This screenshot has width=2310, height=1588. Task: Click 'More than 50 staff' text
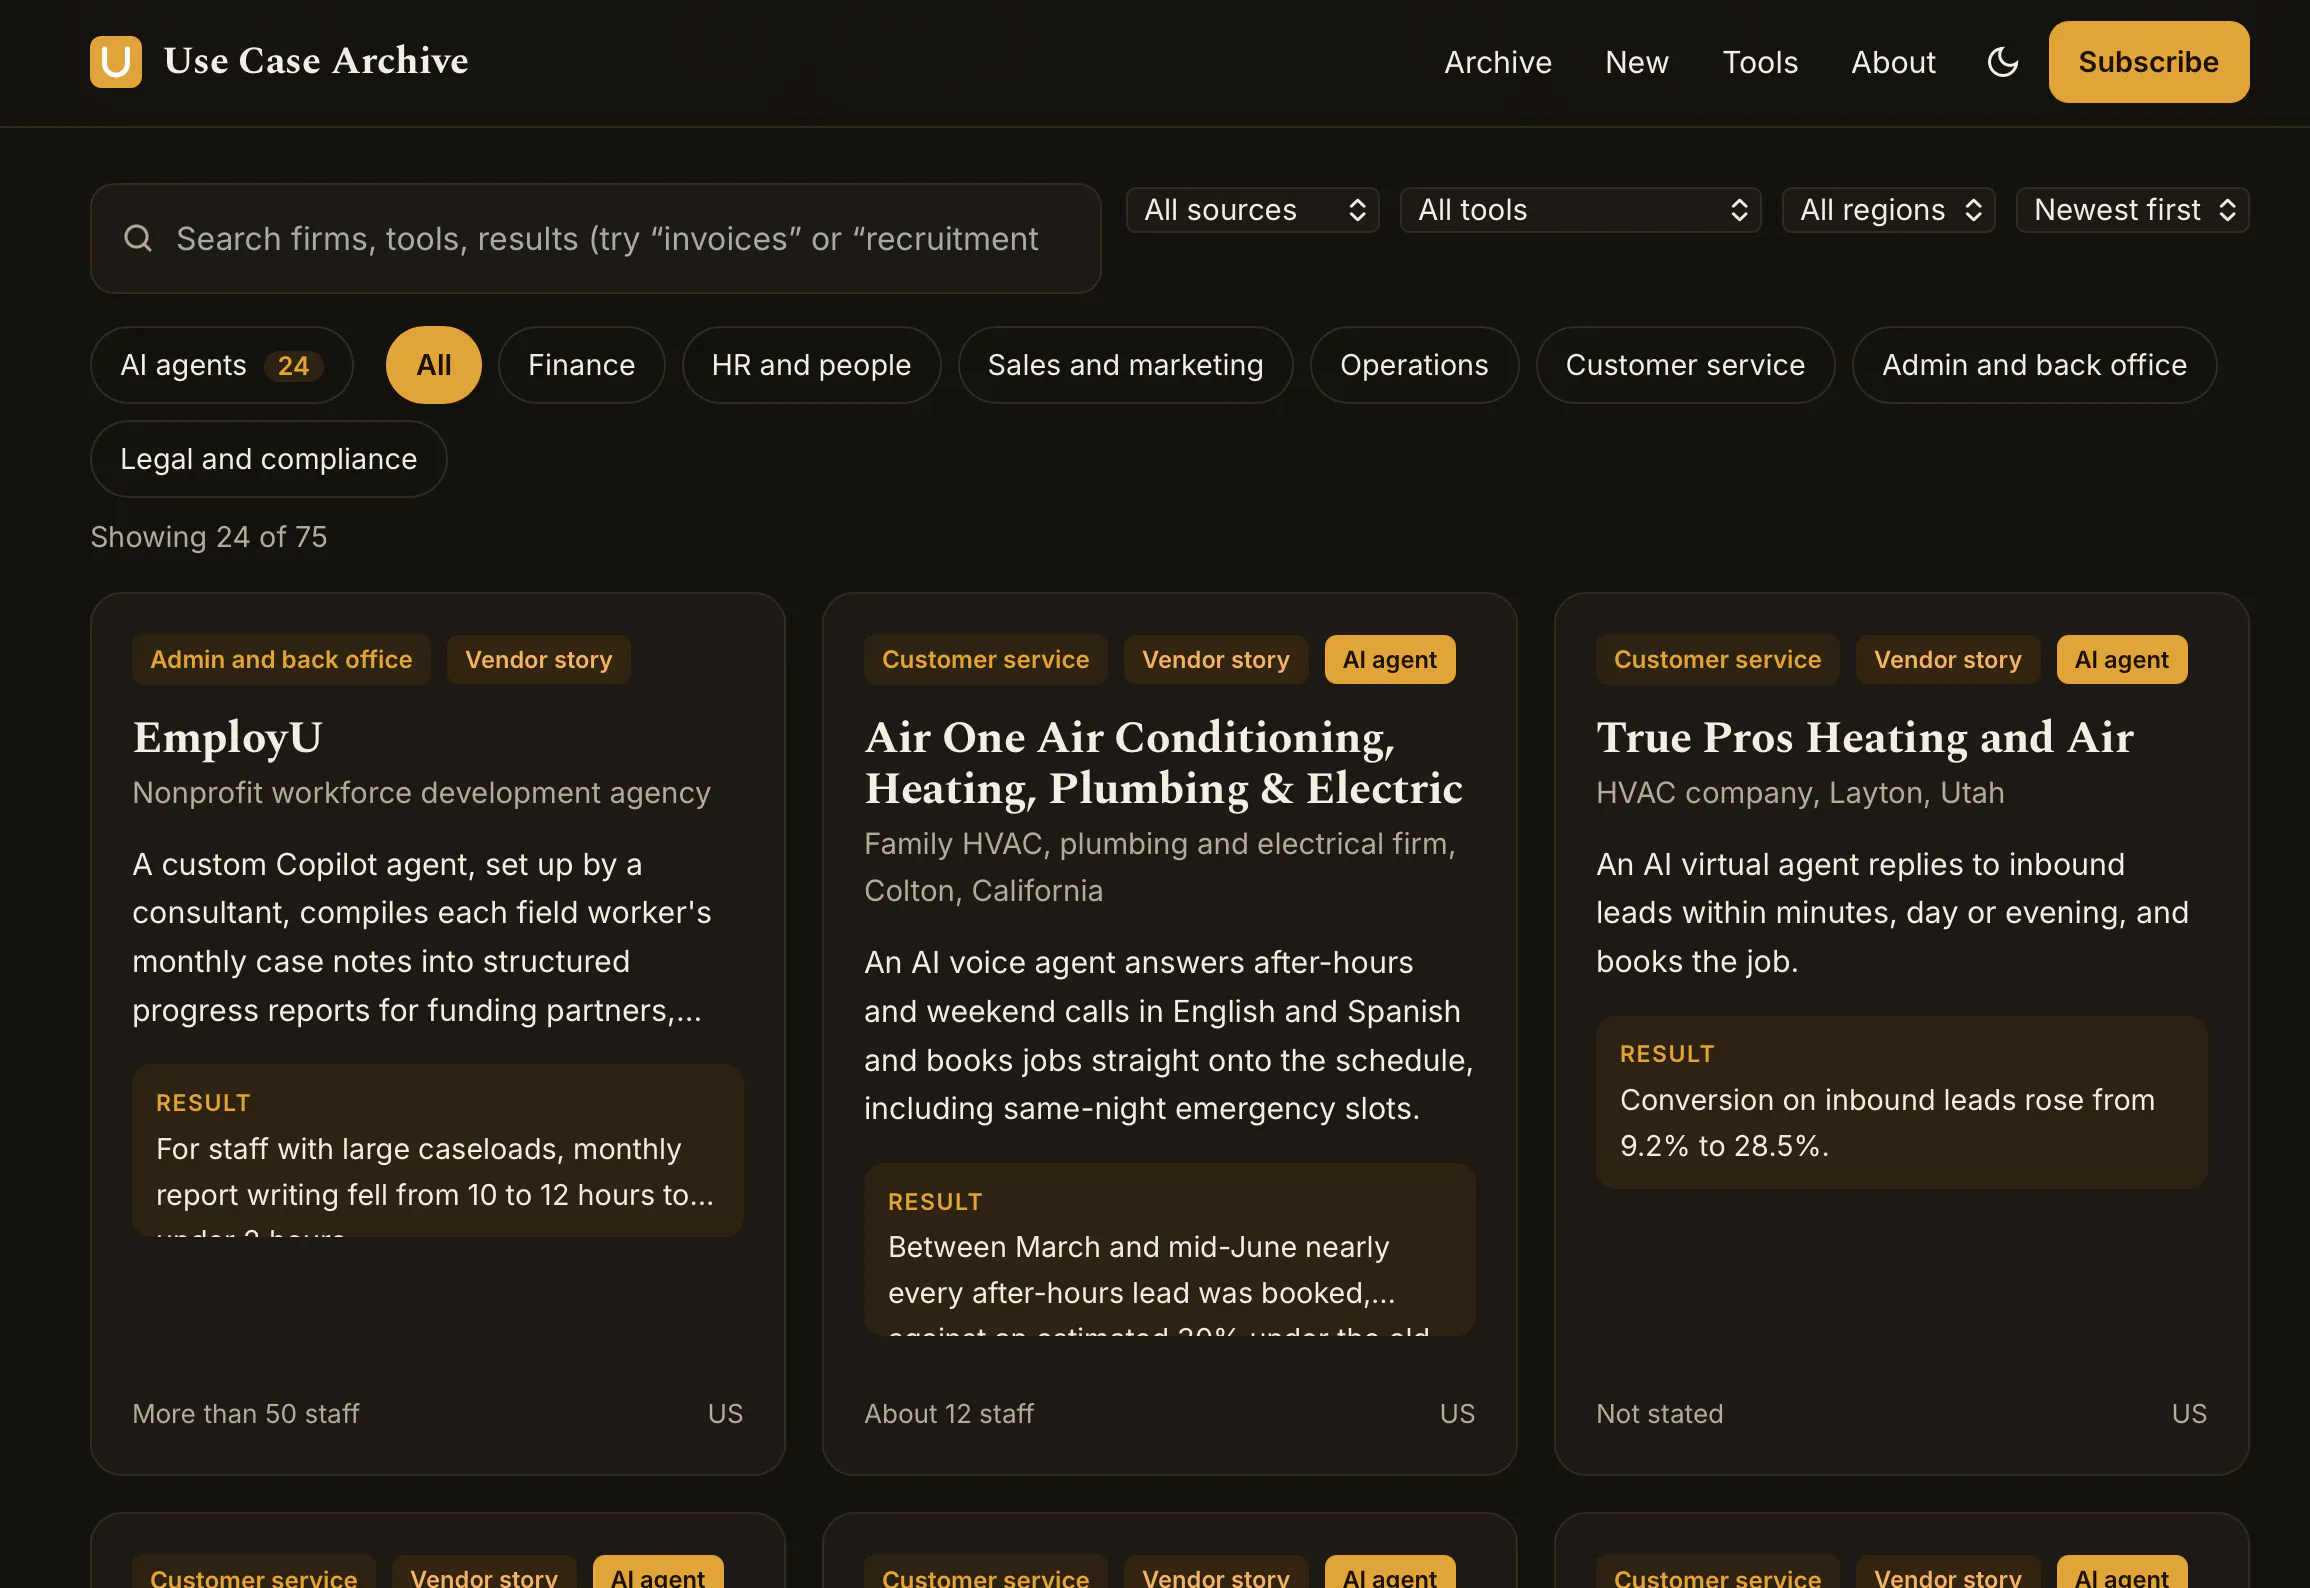(246, 1413)
